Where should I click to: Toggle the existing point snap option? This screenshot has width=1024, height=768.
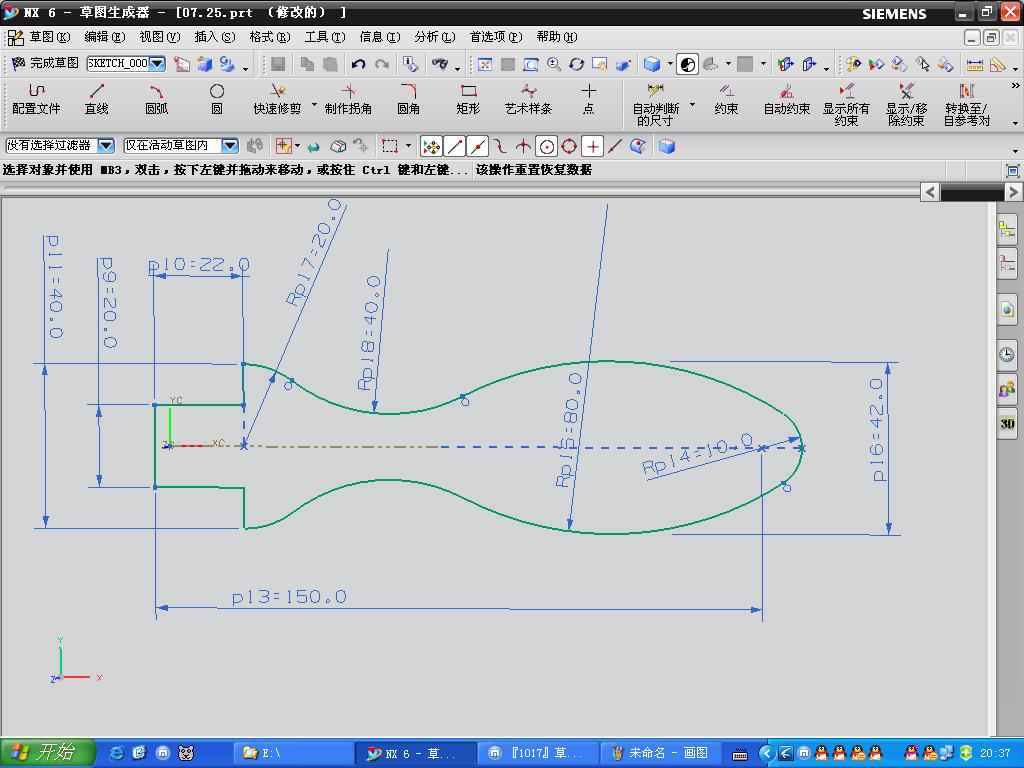(x=593, y=146)
